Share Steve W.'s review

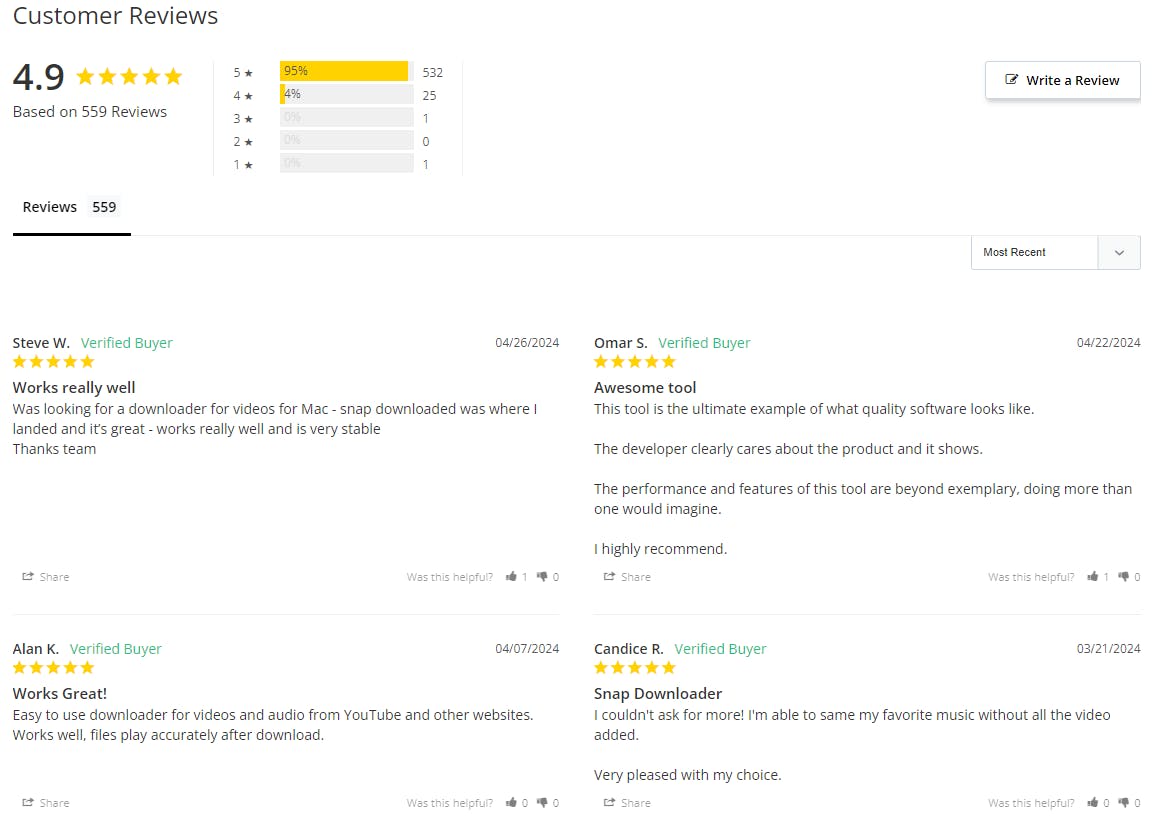(x=46, y=577)
